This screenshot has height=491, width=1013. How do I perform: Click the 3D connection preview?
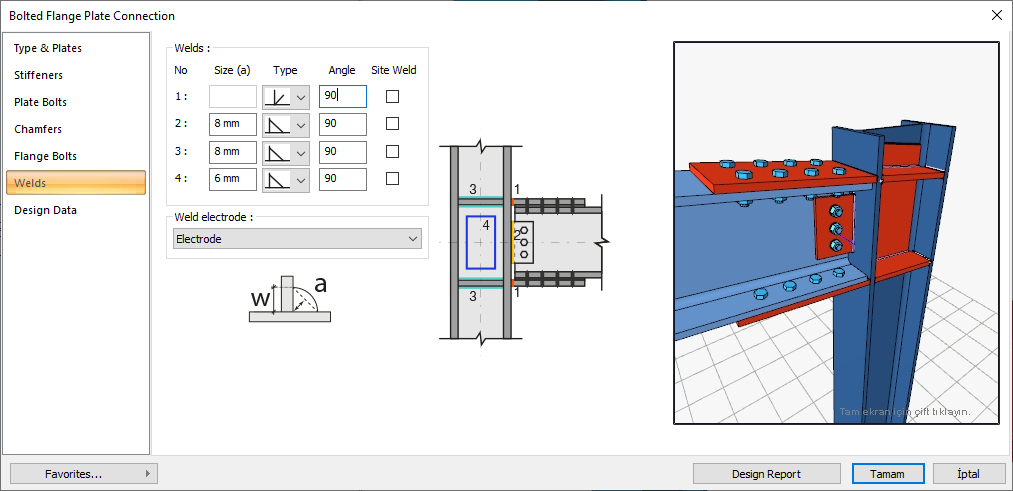point(836,233)
